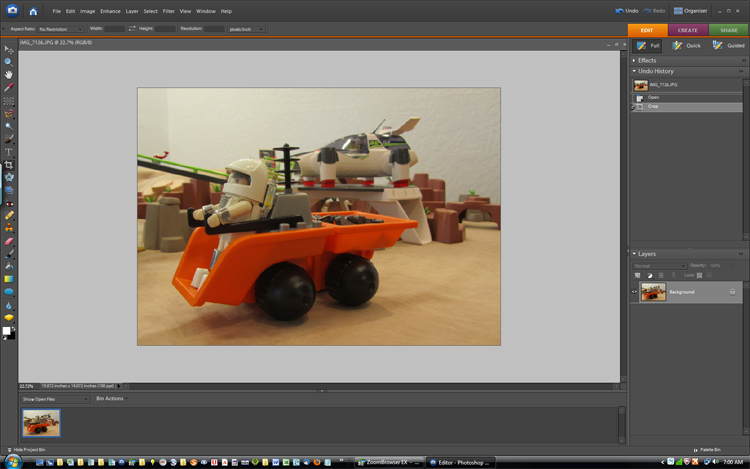Select the image thumbnail in Project Bin
This screenshot has width=750, height=469.
click(x=41, y=423)
